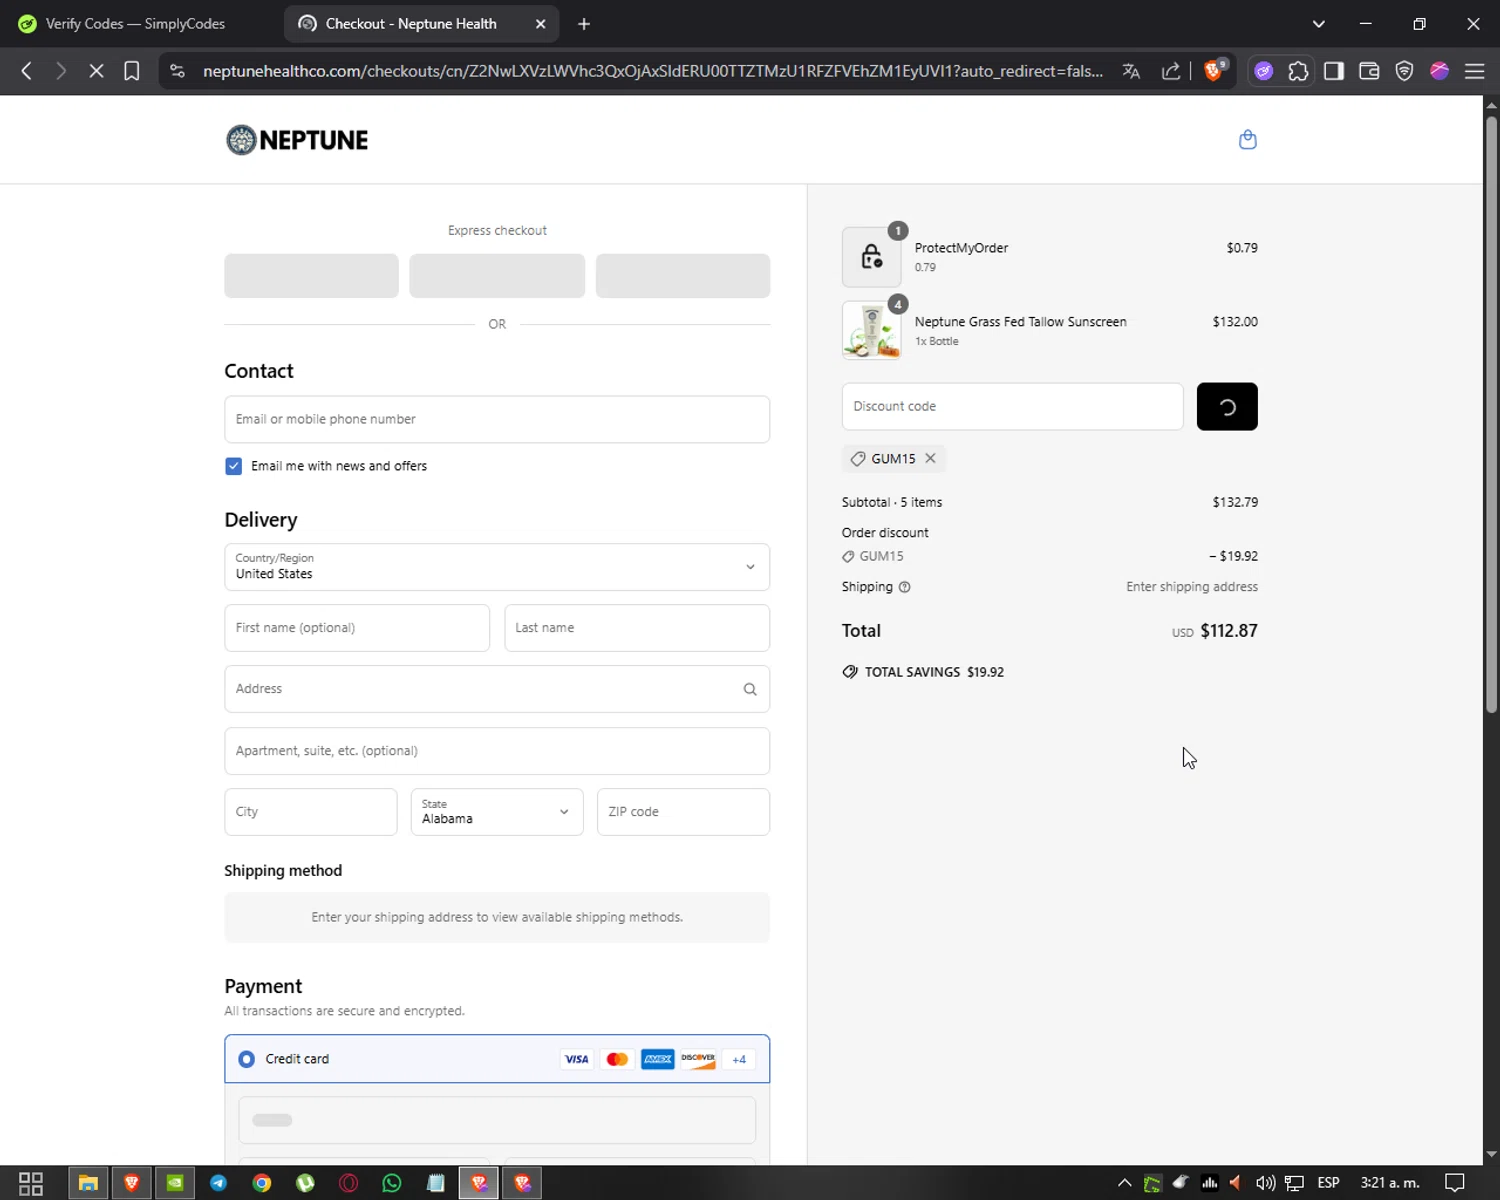Stop page loading with X button

96,71
